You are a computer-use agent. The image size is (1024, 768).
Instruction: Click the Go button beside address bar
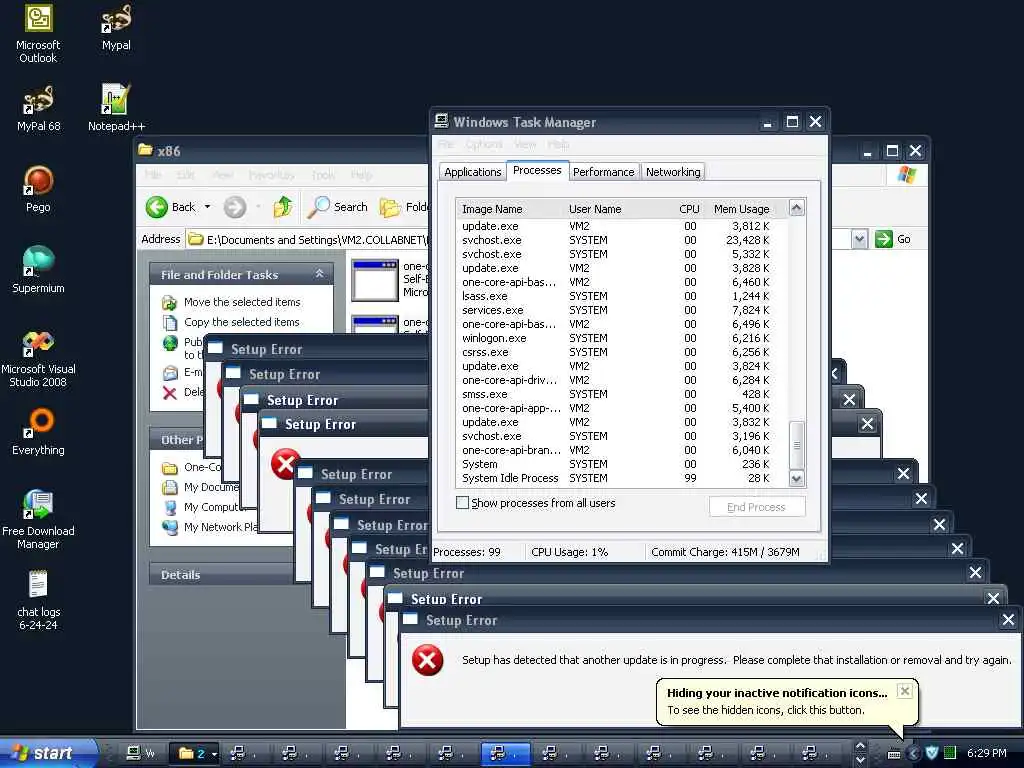point(893,239)
